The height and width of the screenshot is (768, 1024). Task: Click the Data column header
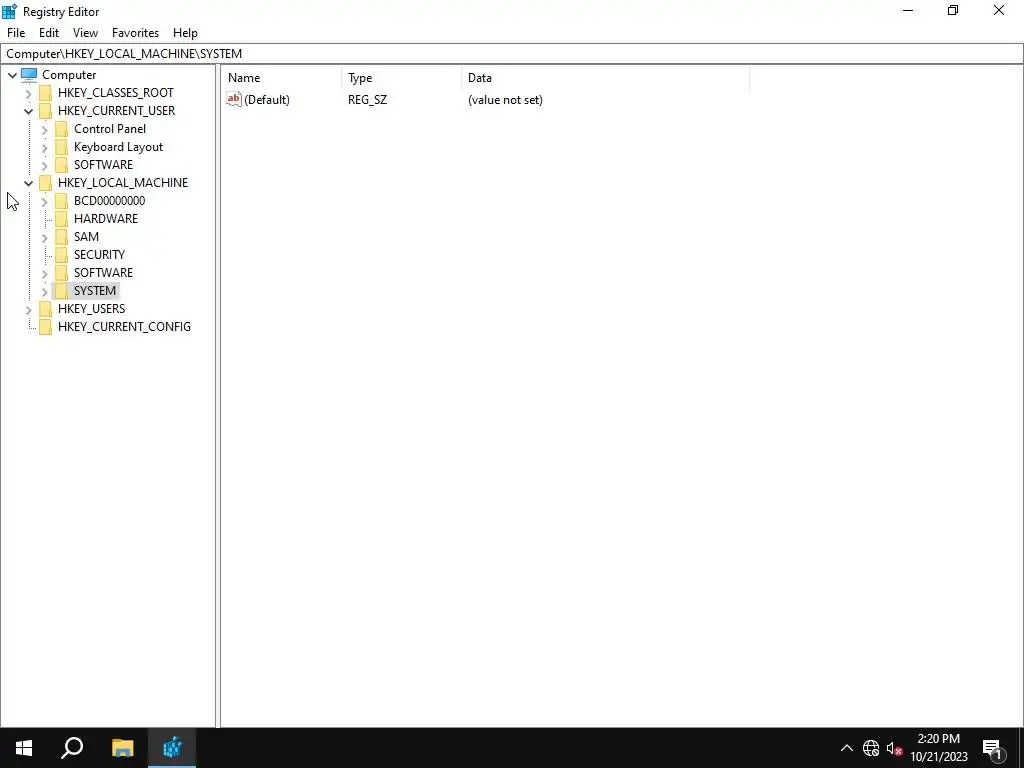[x=605, y=78]
